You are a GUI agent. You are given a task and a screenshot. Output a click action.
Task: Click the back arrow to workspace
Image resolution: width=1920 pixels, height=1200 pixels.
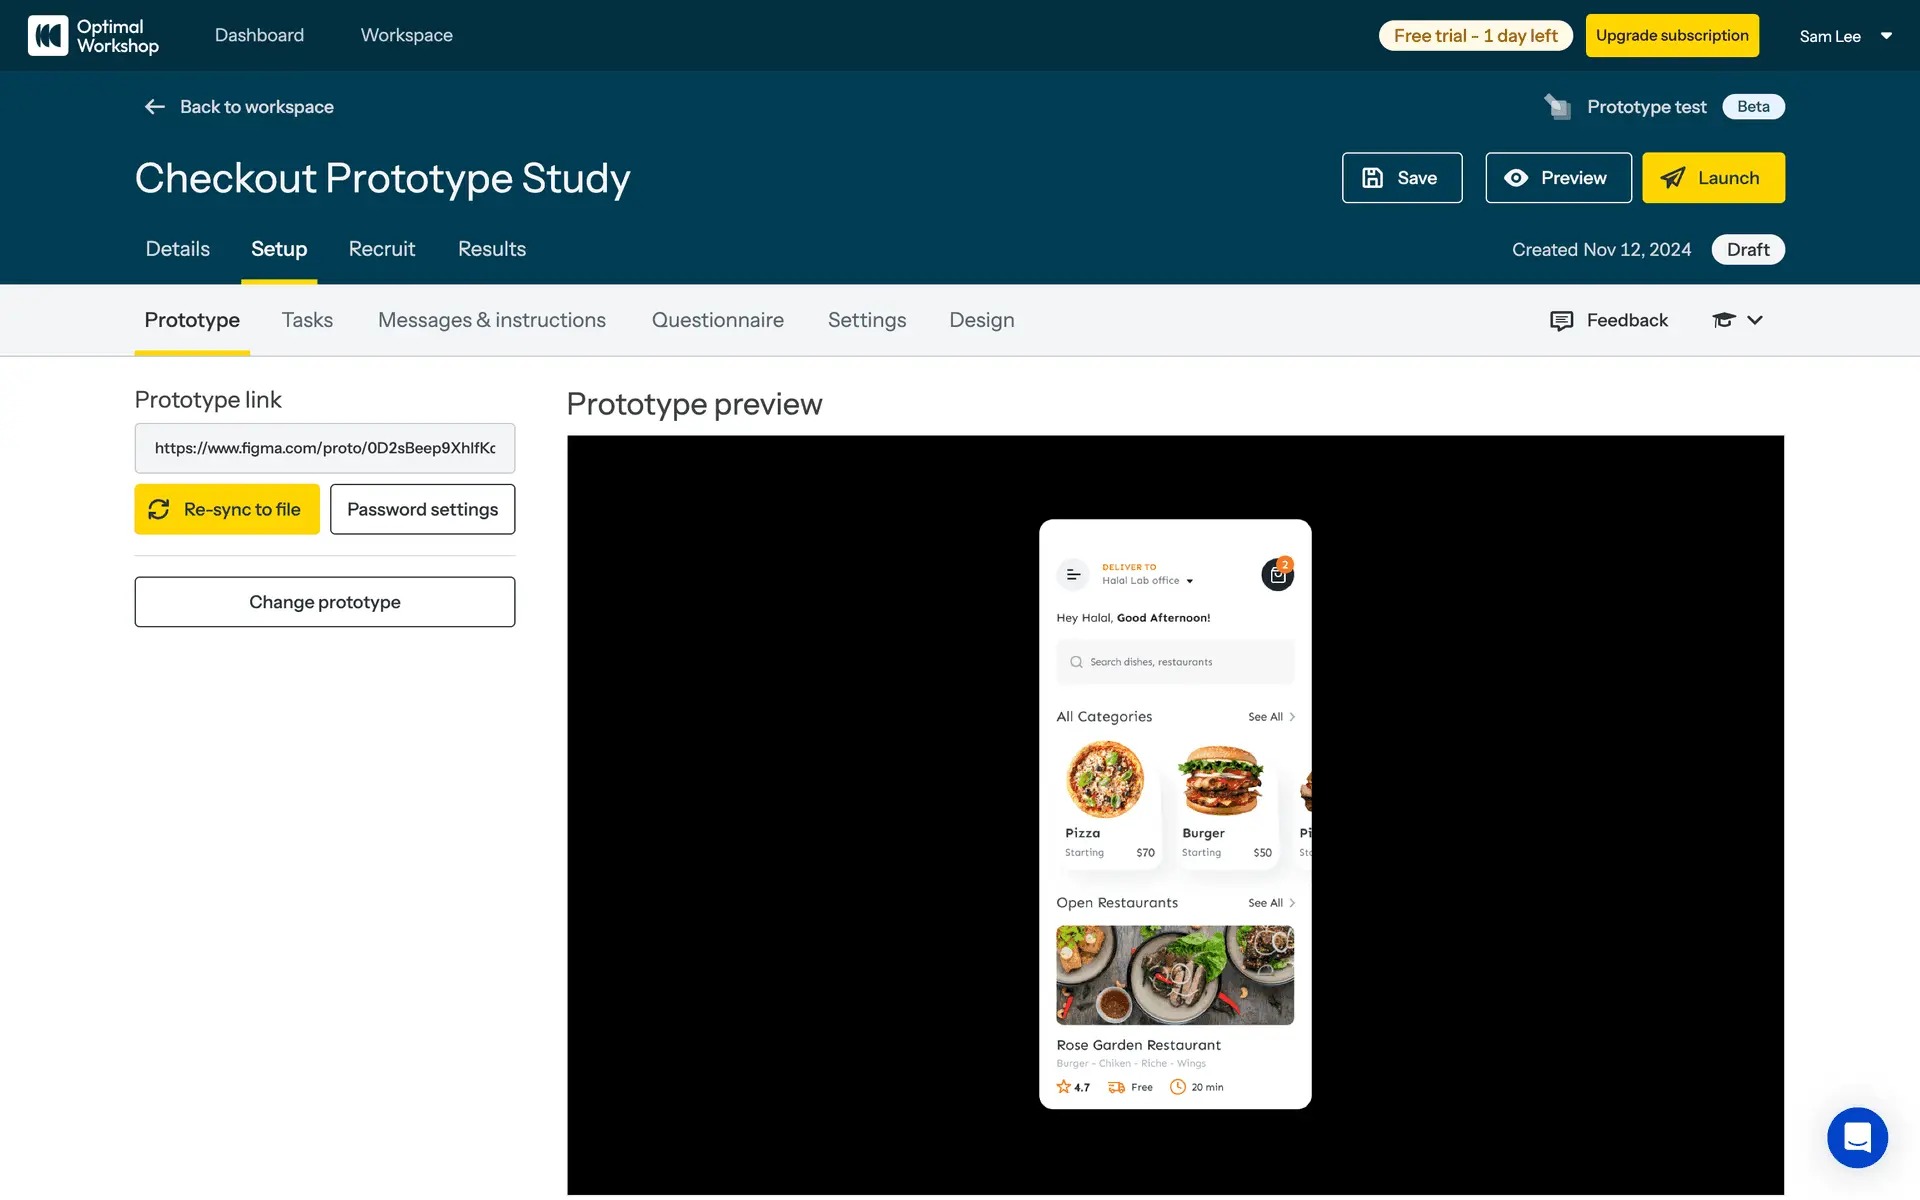point(154,107)
